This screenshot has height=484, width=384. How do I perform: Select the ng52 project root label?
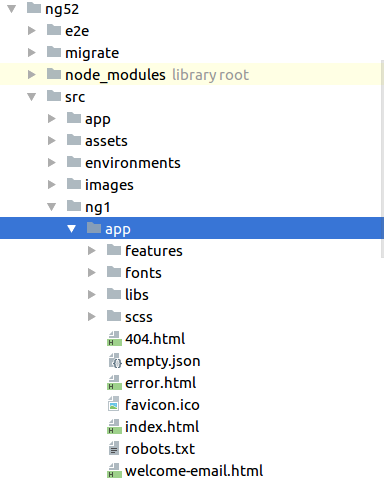pyautogui.click(x=62, y=9)
